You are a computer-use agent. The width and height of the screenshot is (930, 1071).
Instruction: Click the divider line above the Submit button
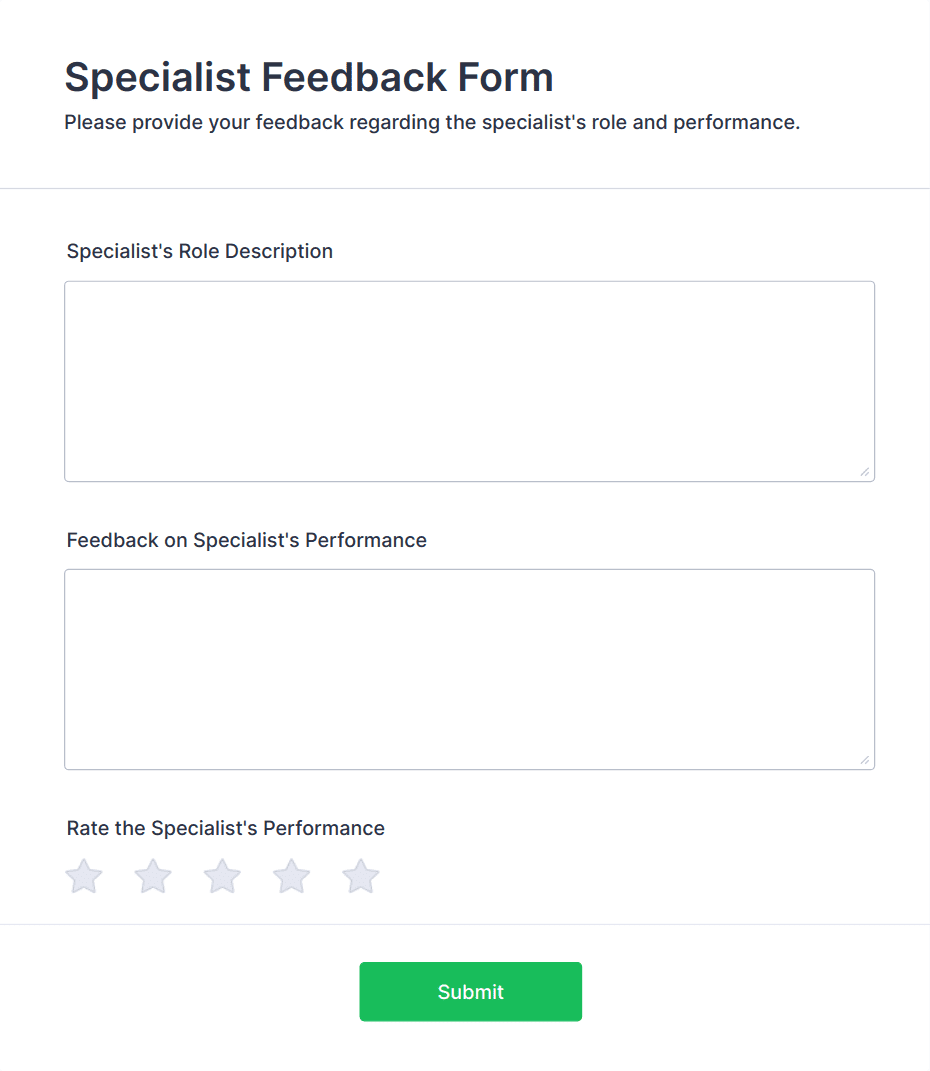coord(465,924)
